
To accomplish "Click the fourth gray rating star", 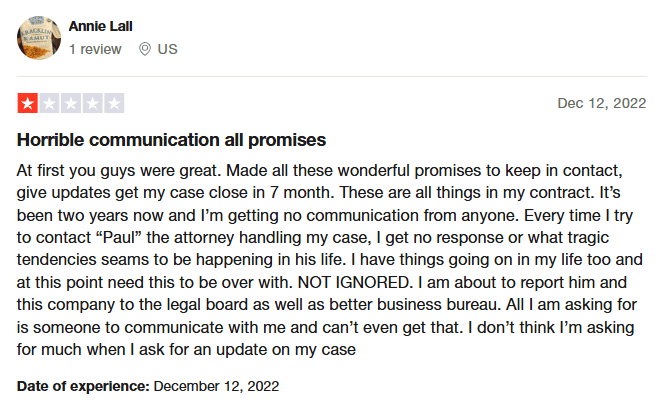I will (x=93, y=103).
